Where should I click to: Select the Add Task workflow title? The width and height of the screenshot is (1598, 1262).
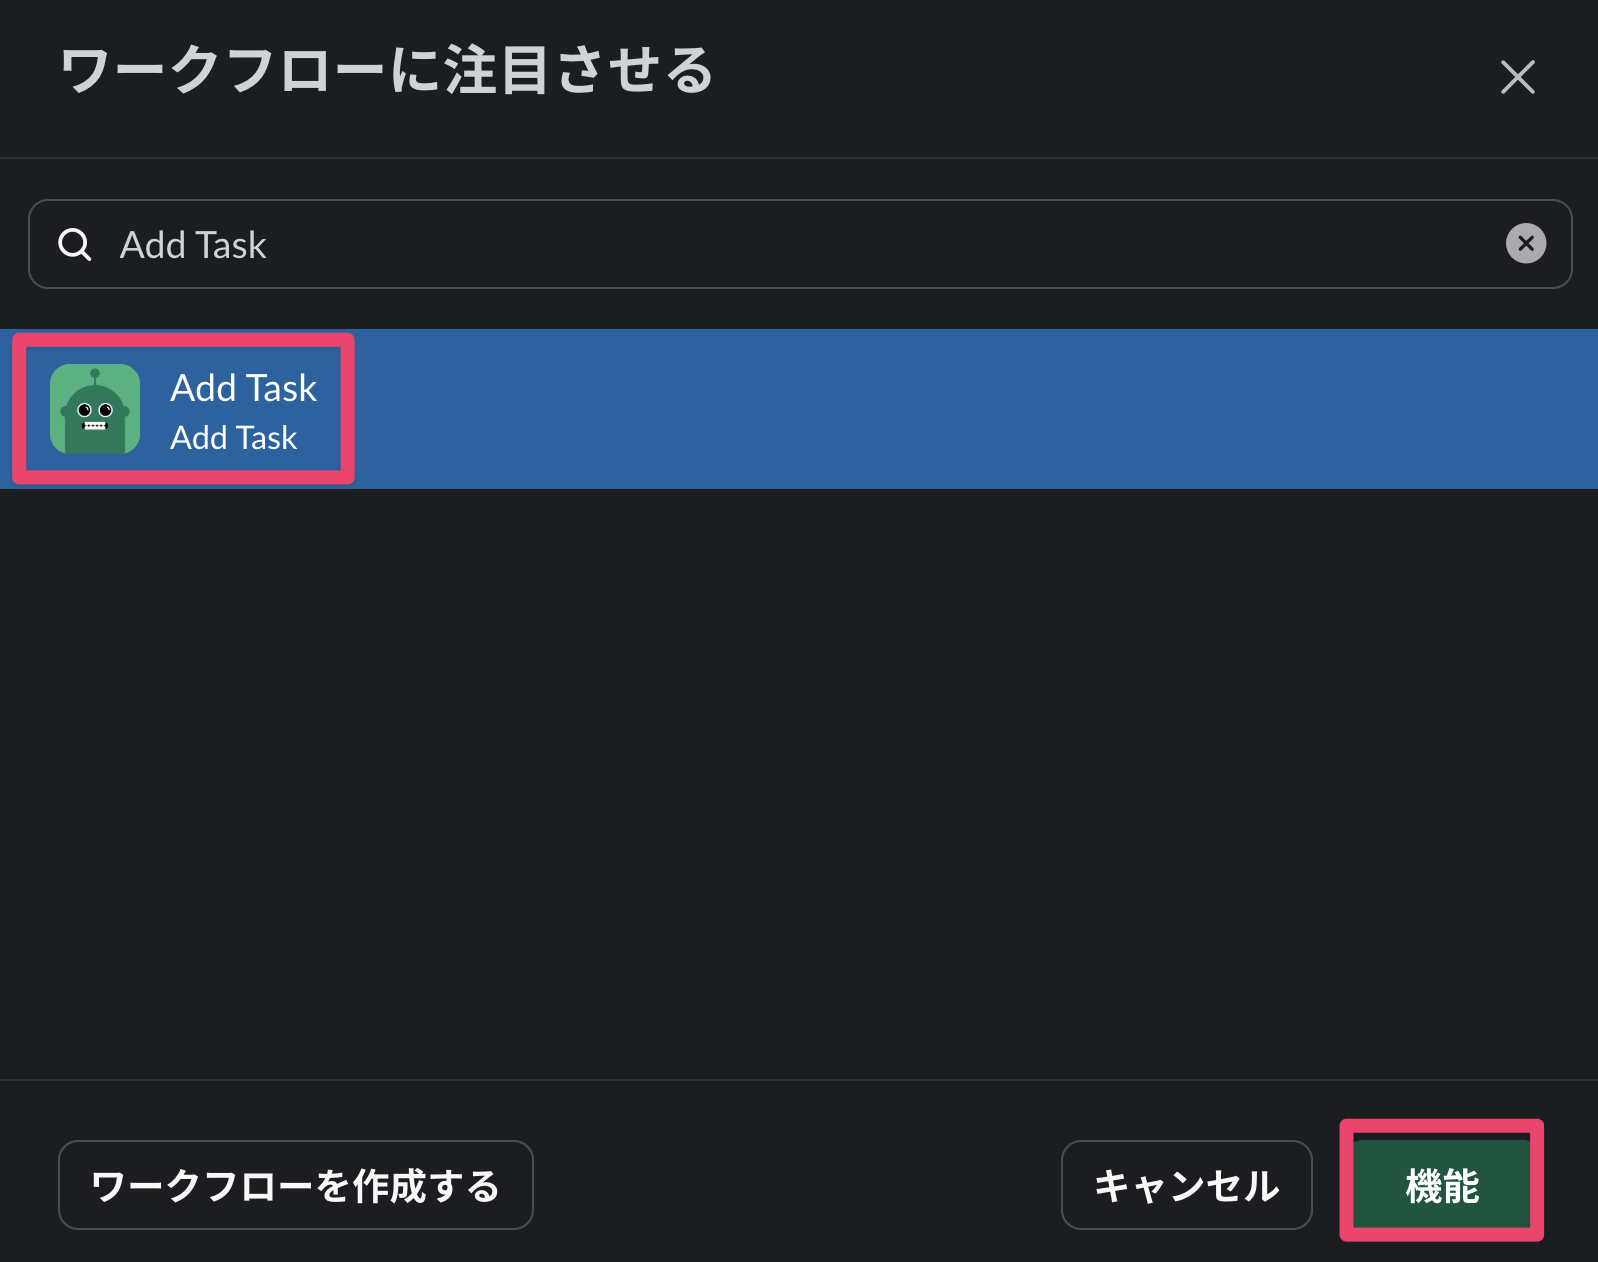coord(243,388)
